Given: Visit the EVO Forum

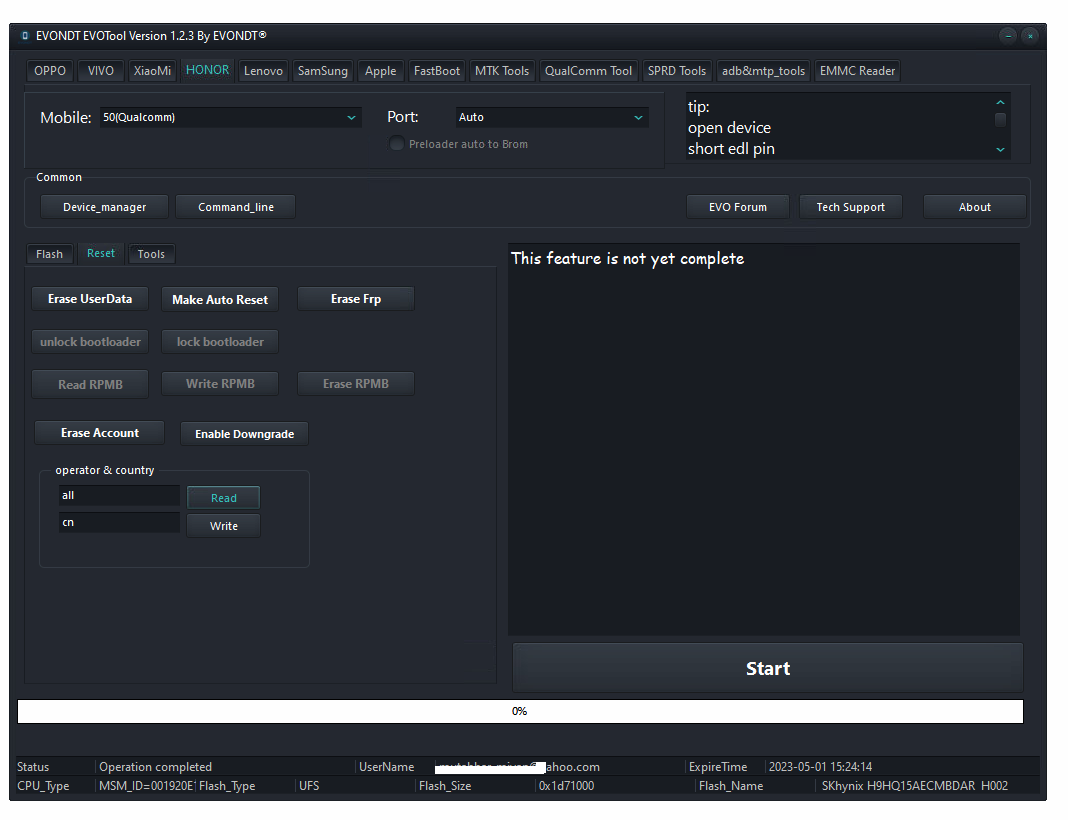Looking at the screenshot, I should (x=738, y=207).
